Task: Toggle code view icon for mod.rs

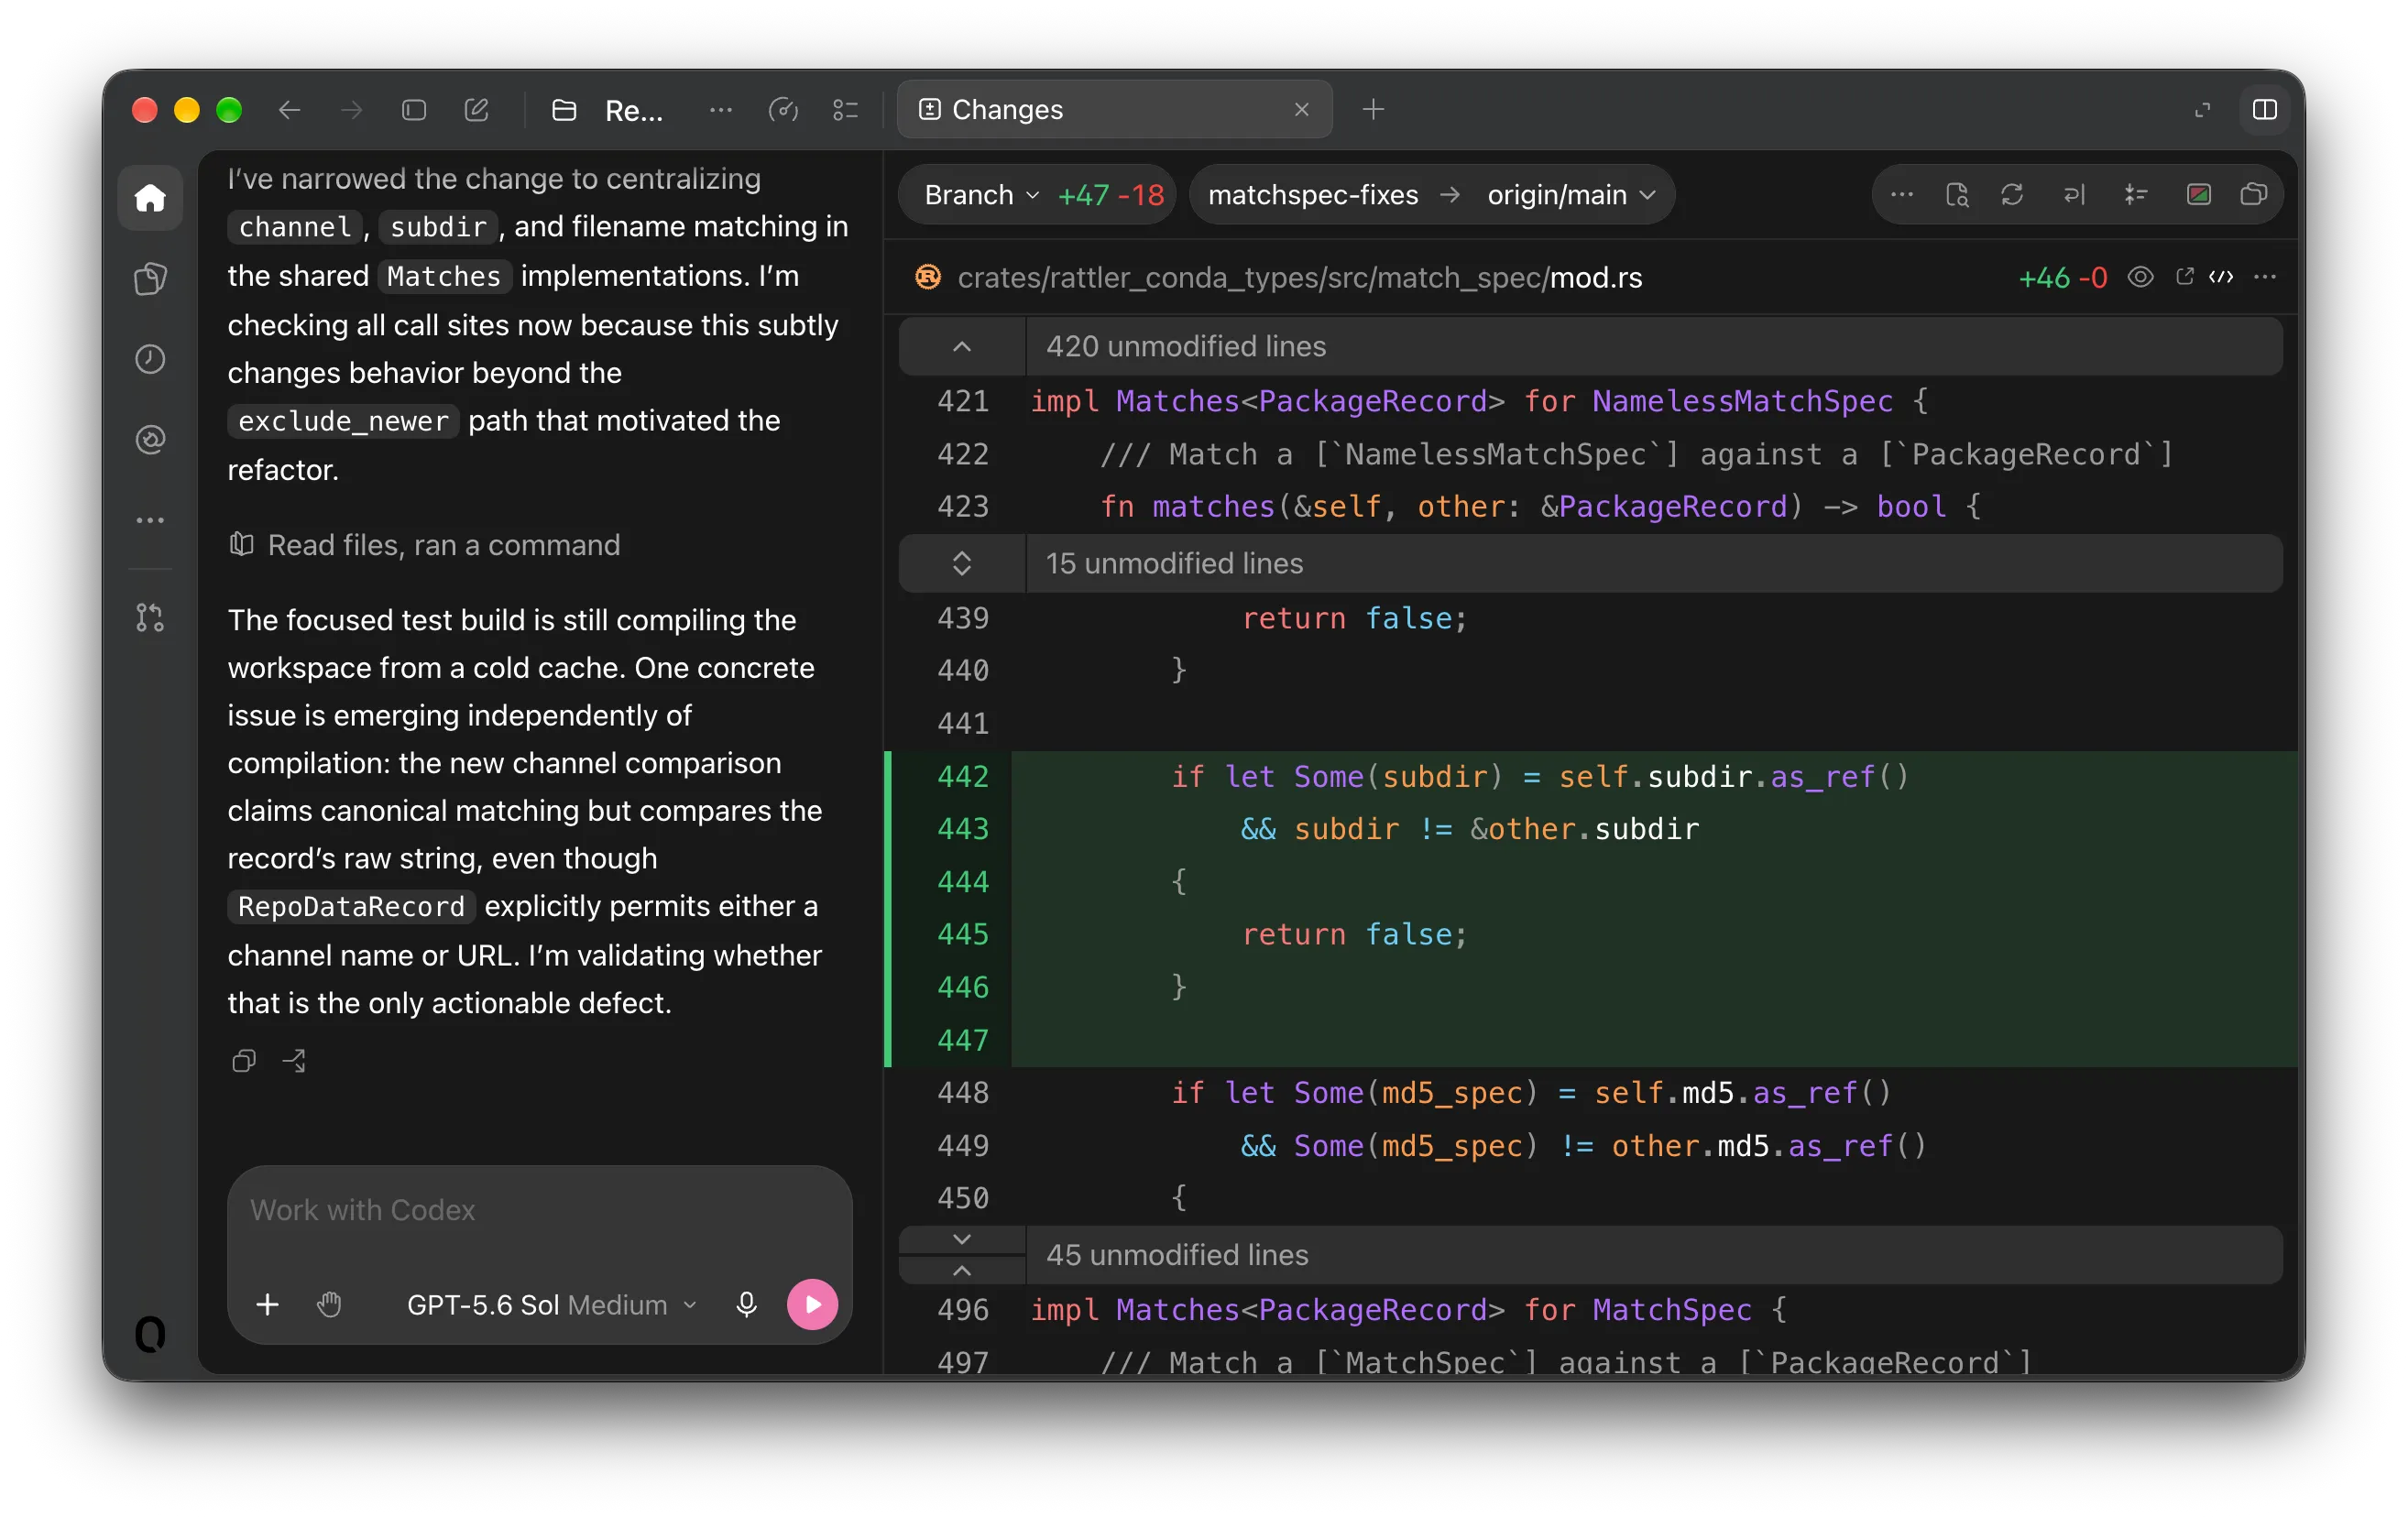Action: 2221,277
